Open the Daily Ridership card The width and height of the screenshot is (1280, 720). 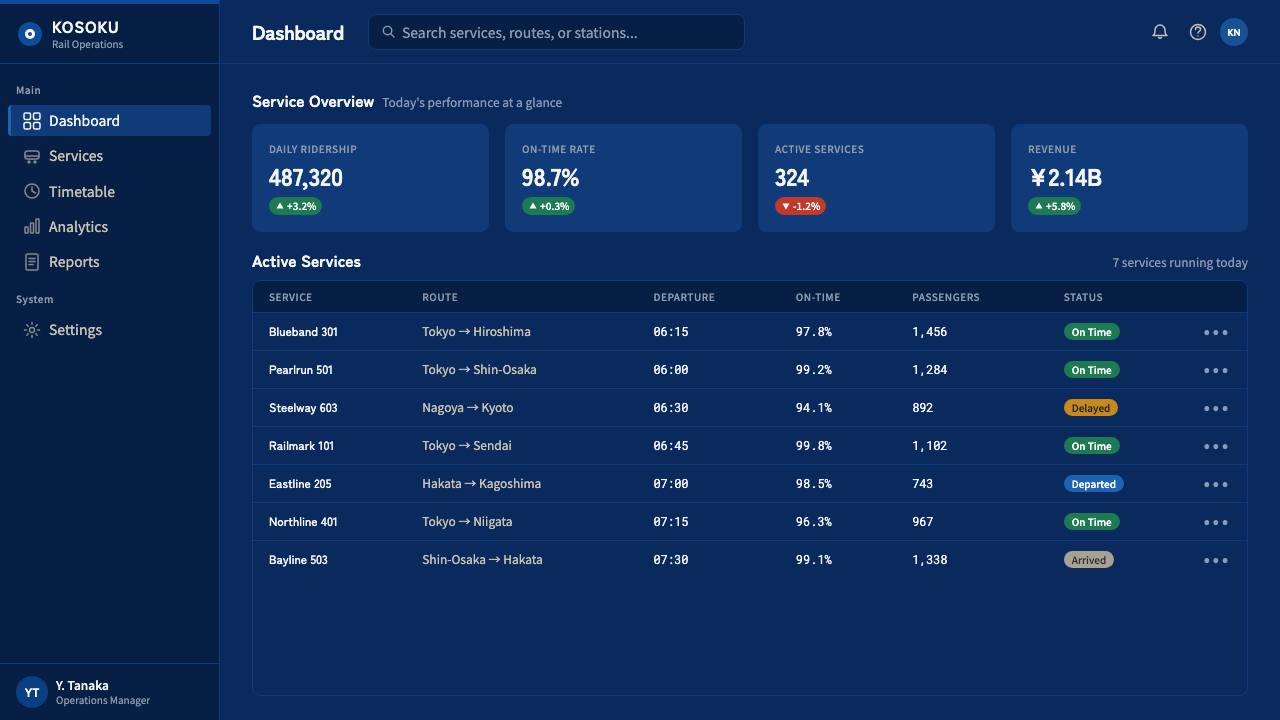370,178
